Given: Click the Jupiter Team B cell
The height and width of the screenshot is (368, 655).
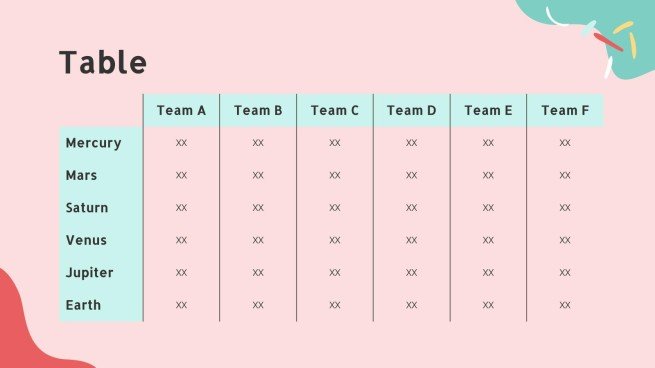Looking at the screenshot, I should point(258,273).
